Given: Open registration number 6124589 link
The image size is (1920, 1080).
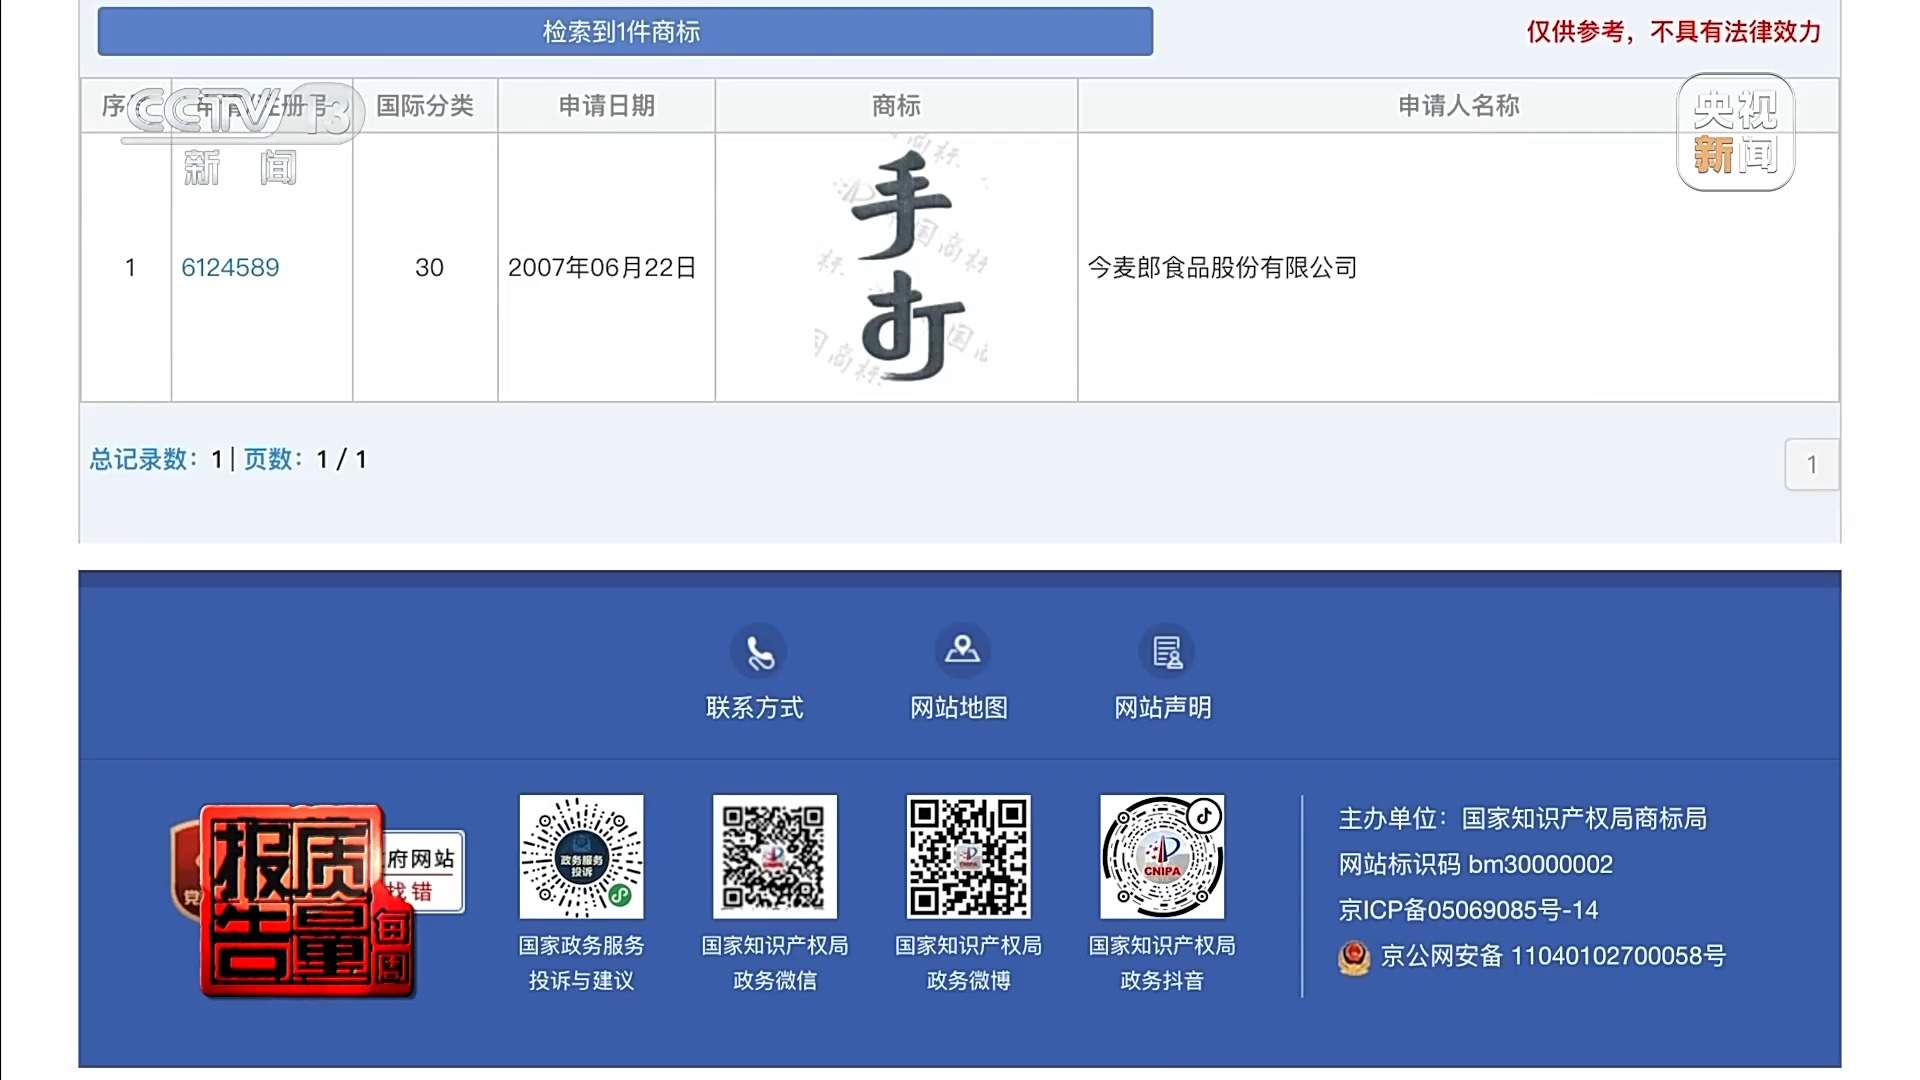Looking at the screenshot, I should click(x=230, y=268).
